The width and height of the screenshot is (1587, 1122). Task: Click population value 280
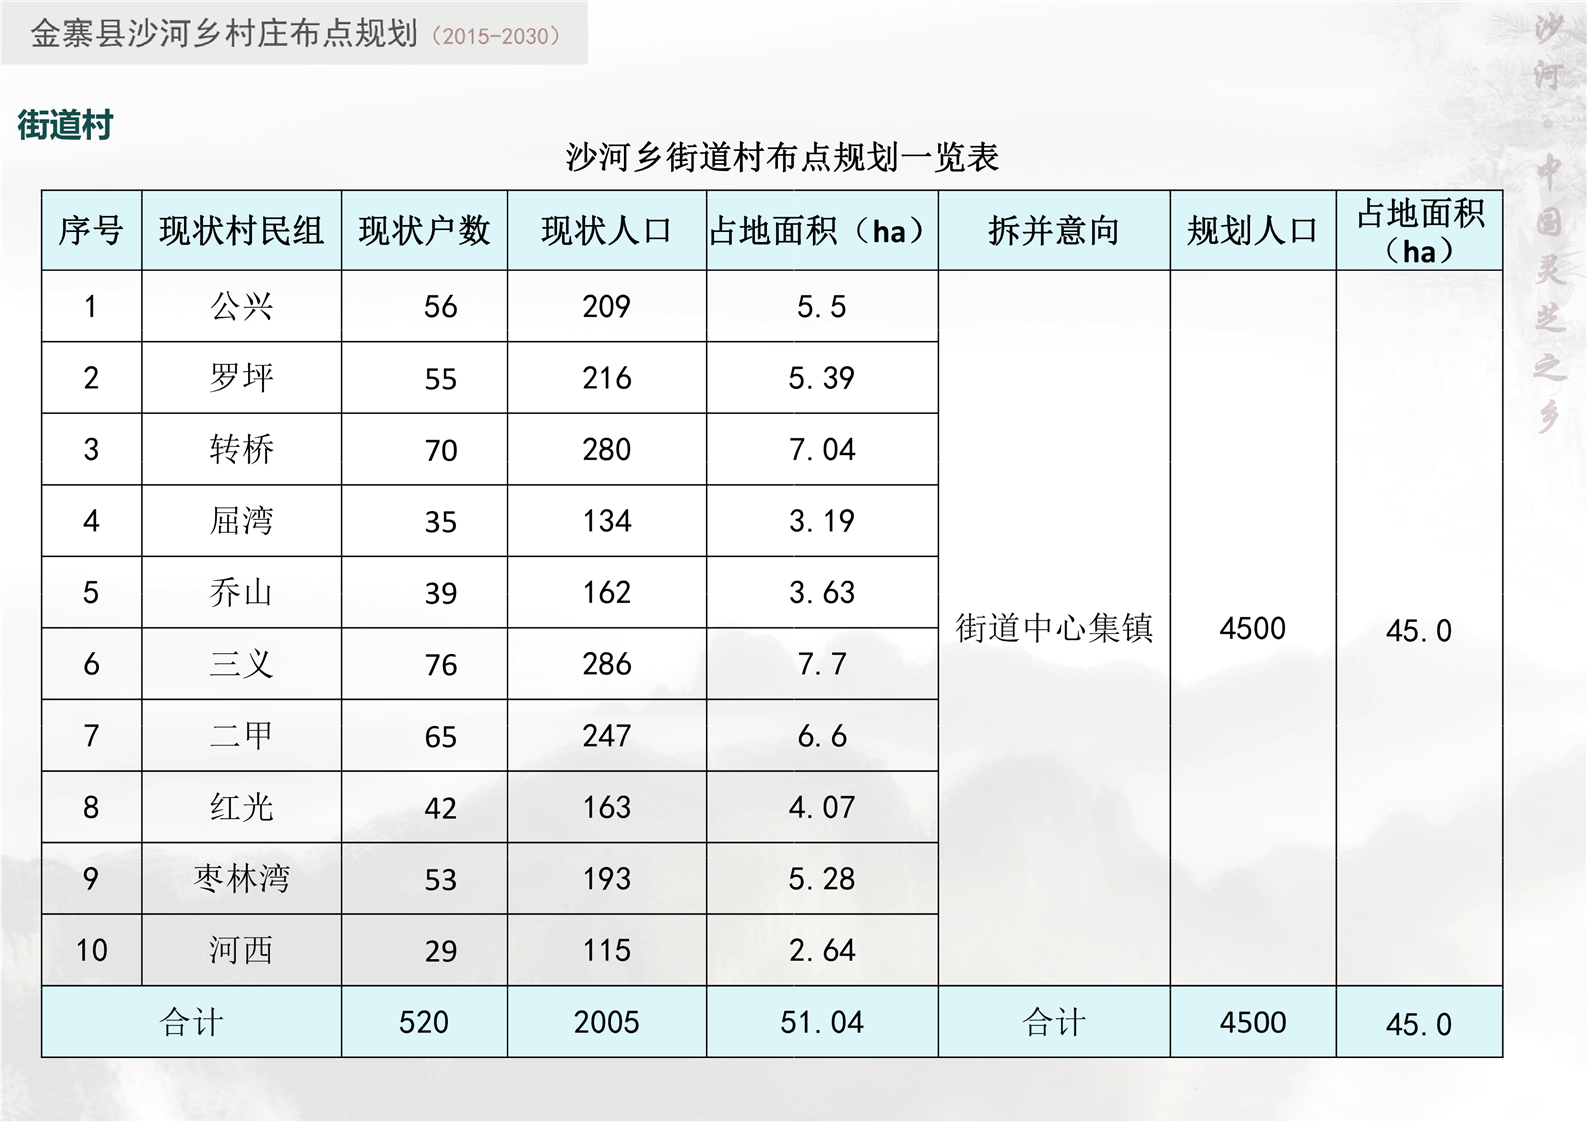pyautogui.click(x=607, y=449)
